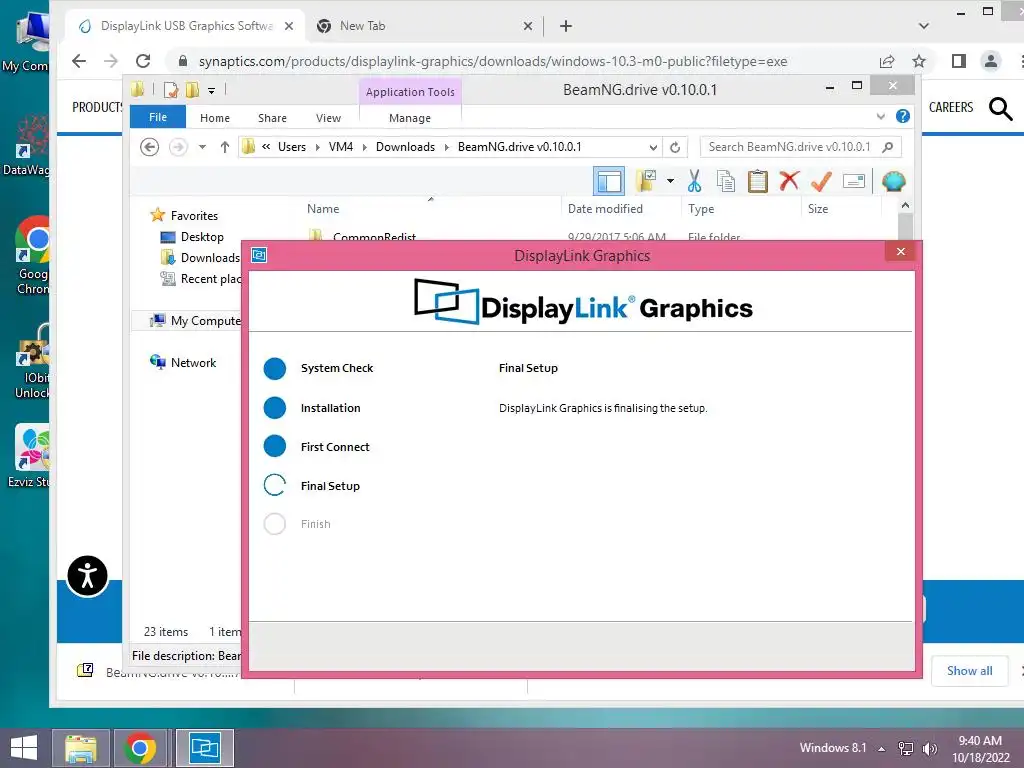
Task: Click the red X Delete icon in Explorer toolbar
Action: pos(789,180)
